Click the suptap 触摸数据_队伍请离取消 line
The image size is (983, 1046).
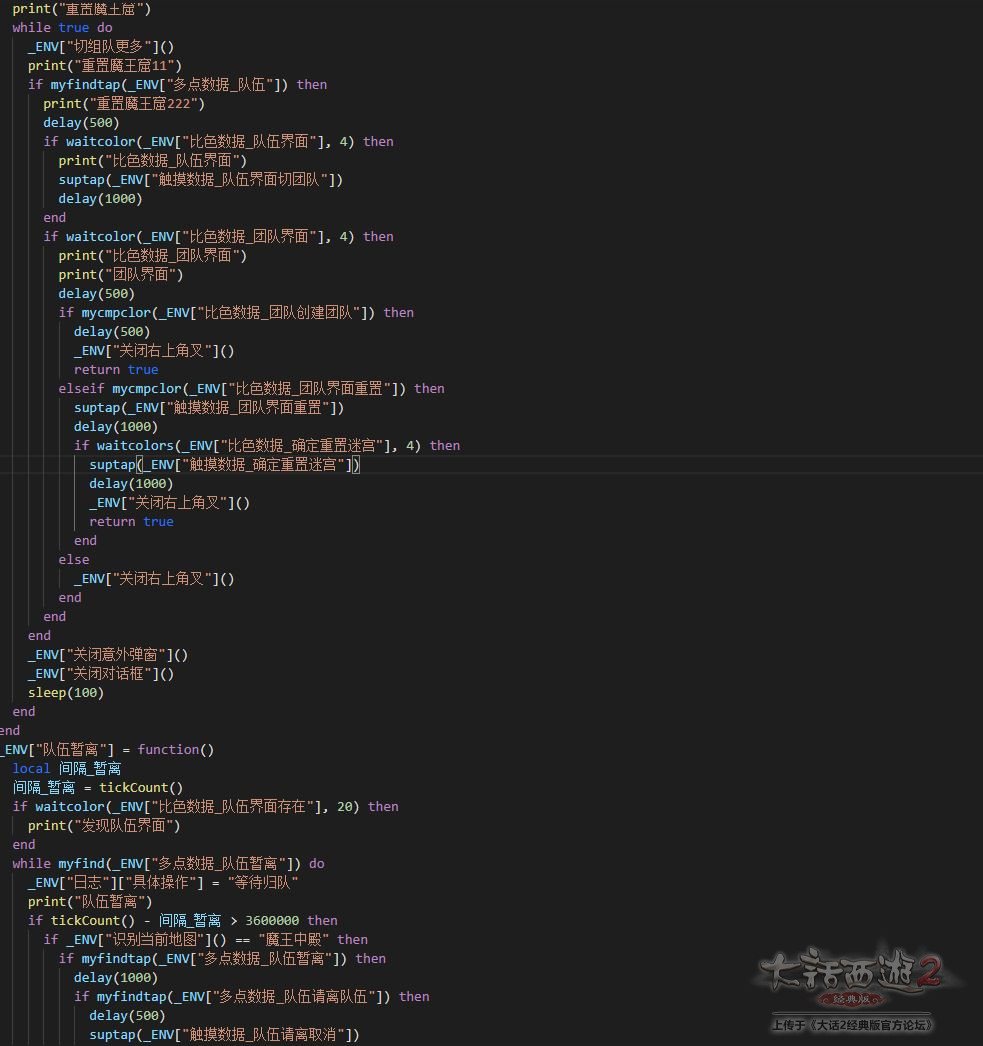pyautogui.click(x=224, y=1035)
